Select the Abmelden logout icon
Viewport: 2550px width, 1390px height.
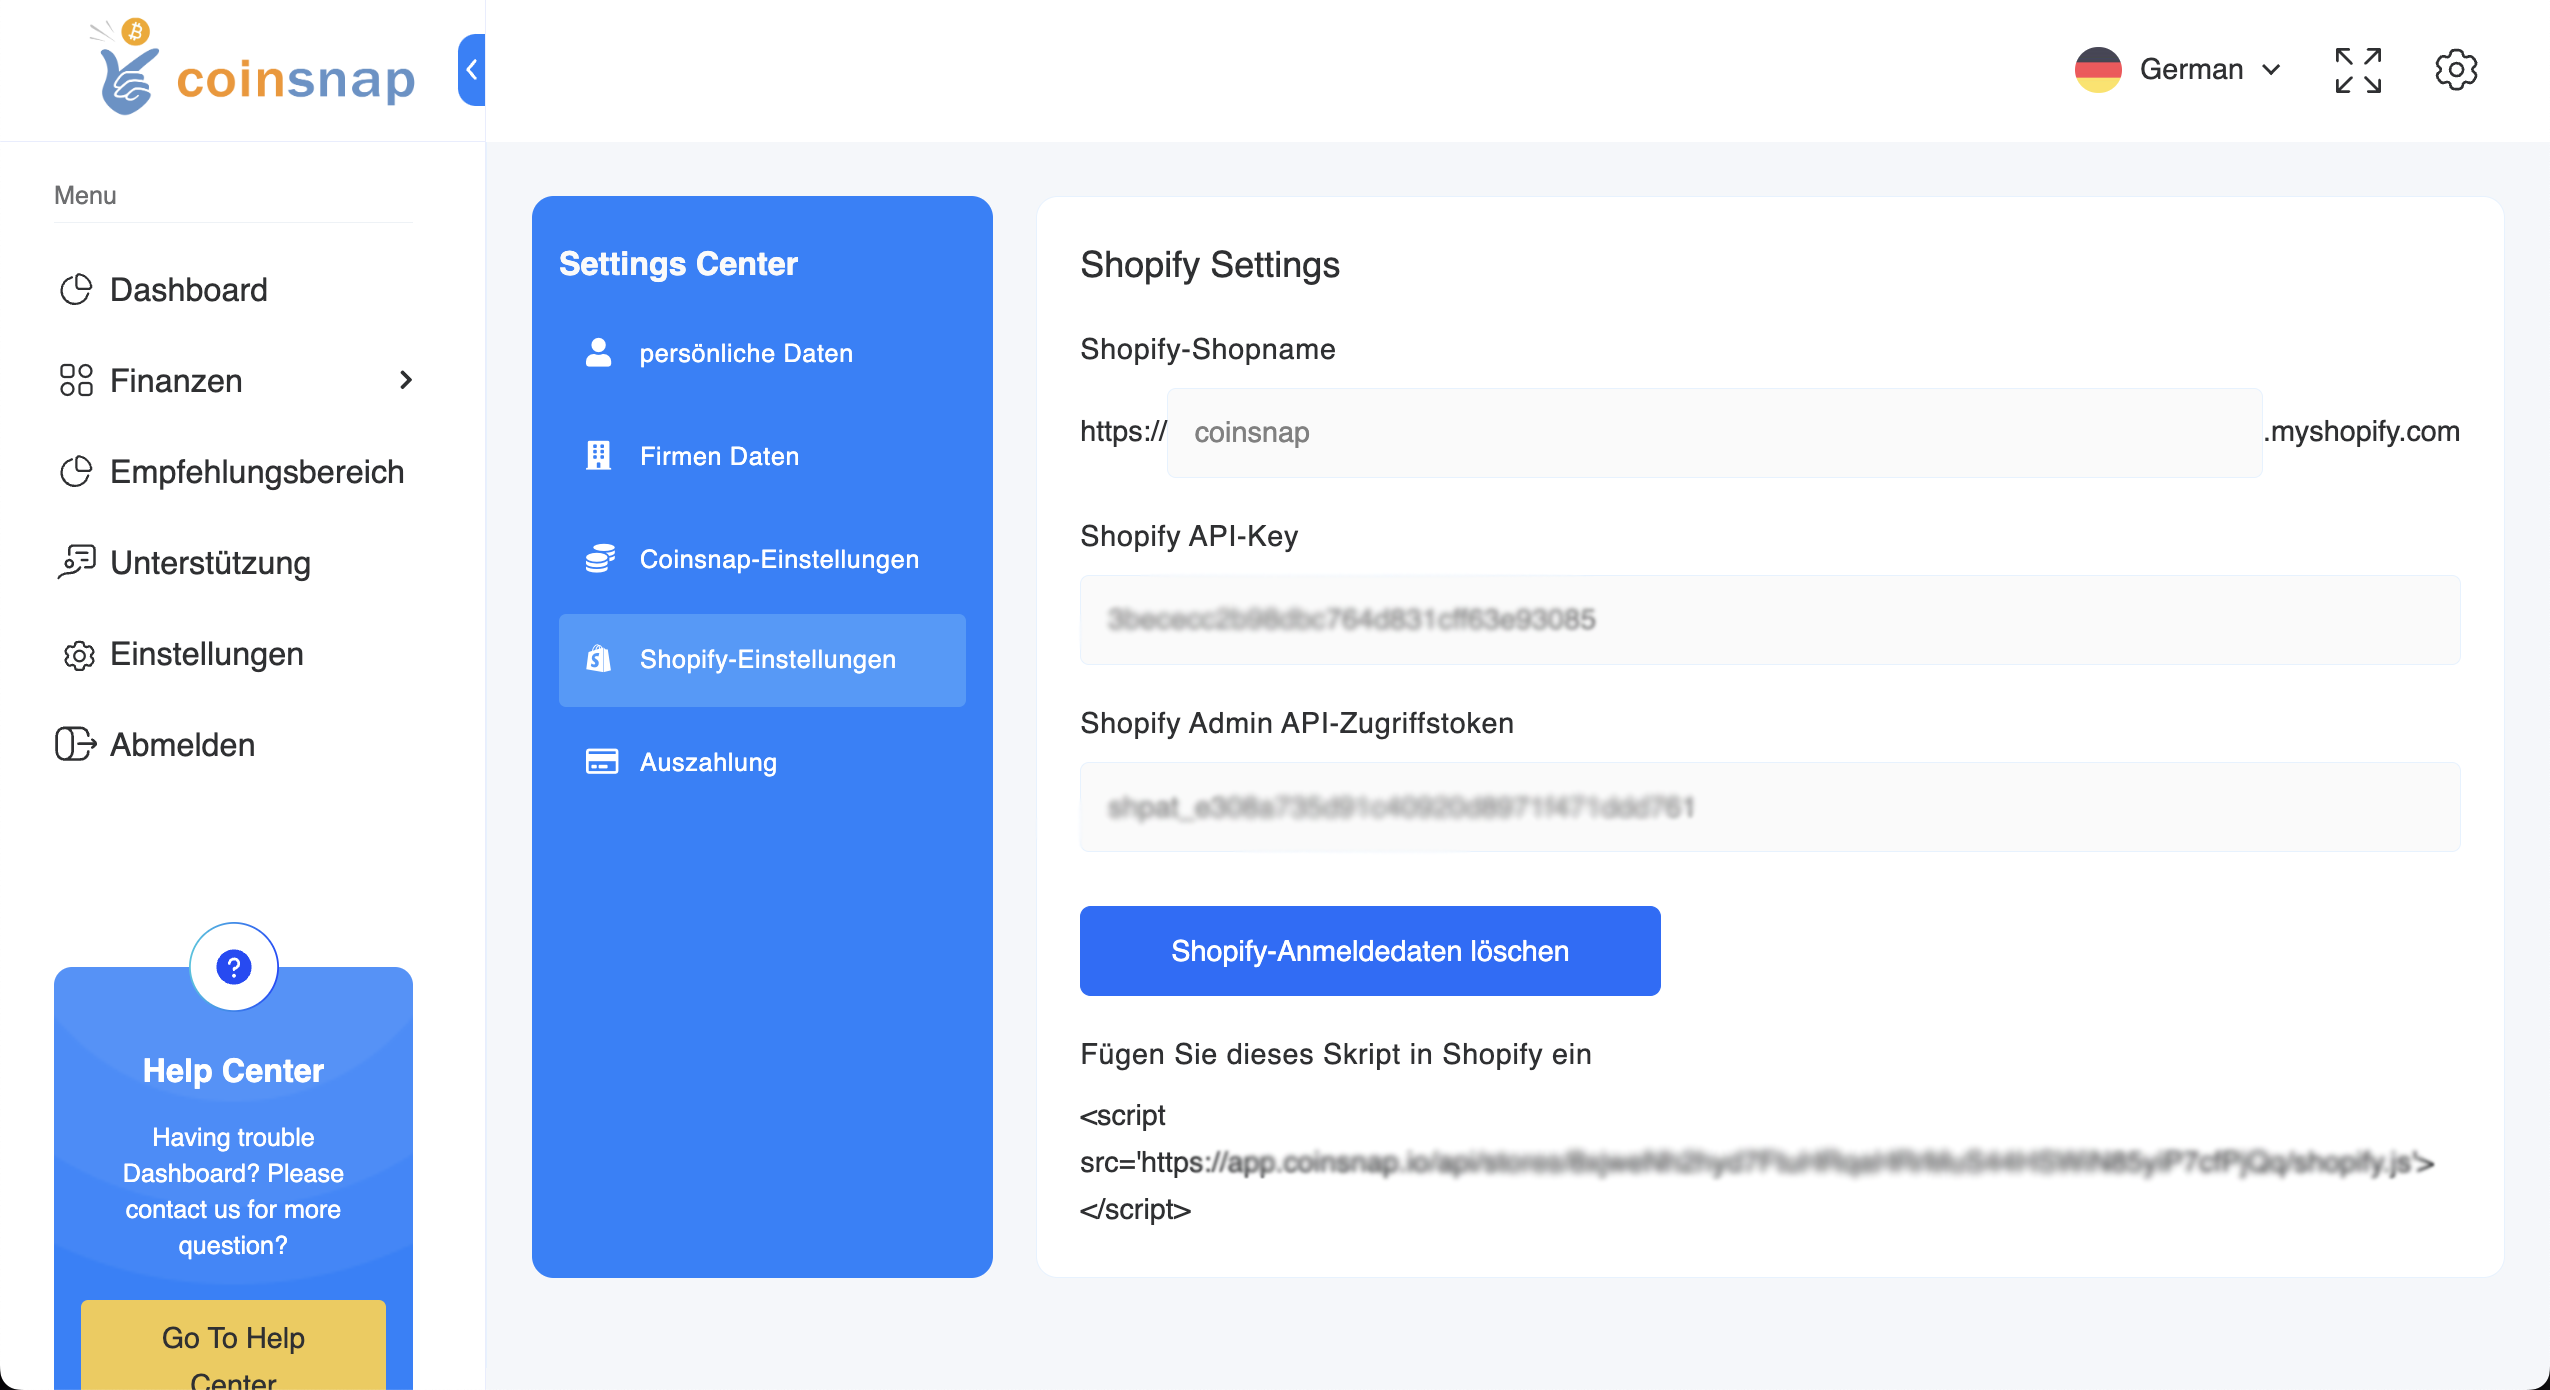pyautogui.click(x=77, y=744)
